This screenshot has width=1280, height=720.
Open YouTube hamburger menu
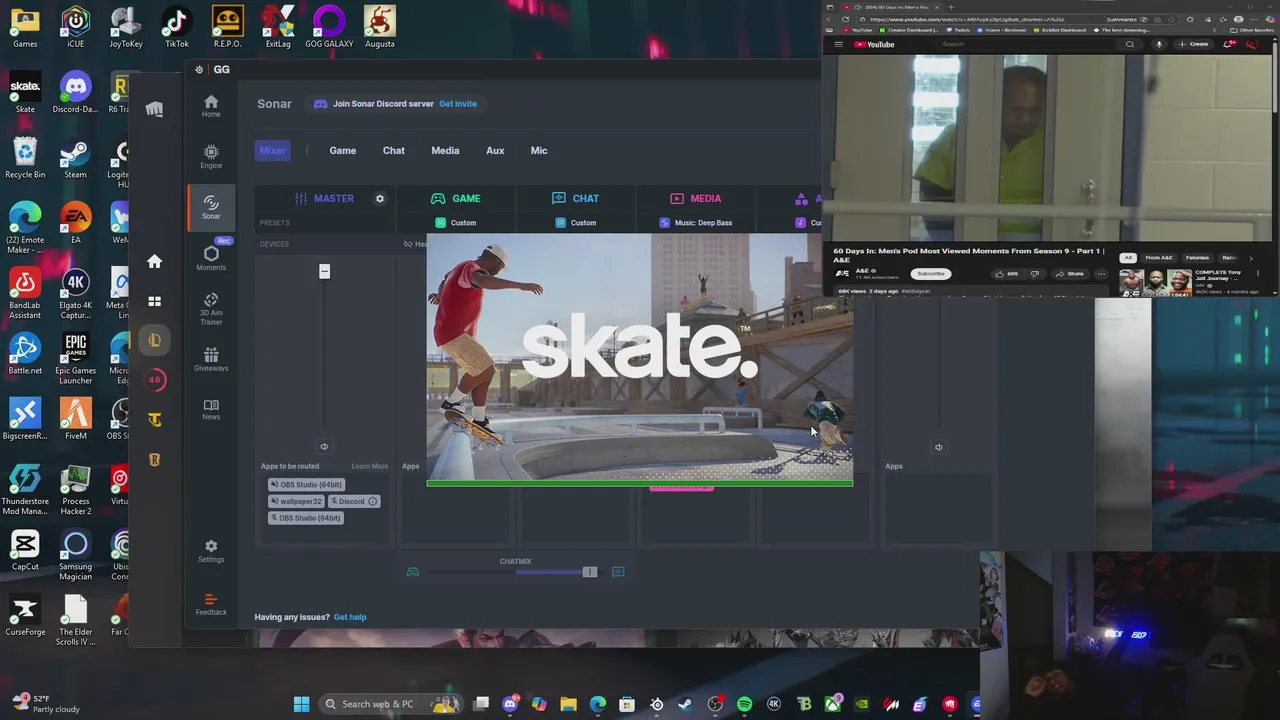click(838, 44)
